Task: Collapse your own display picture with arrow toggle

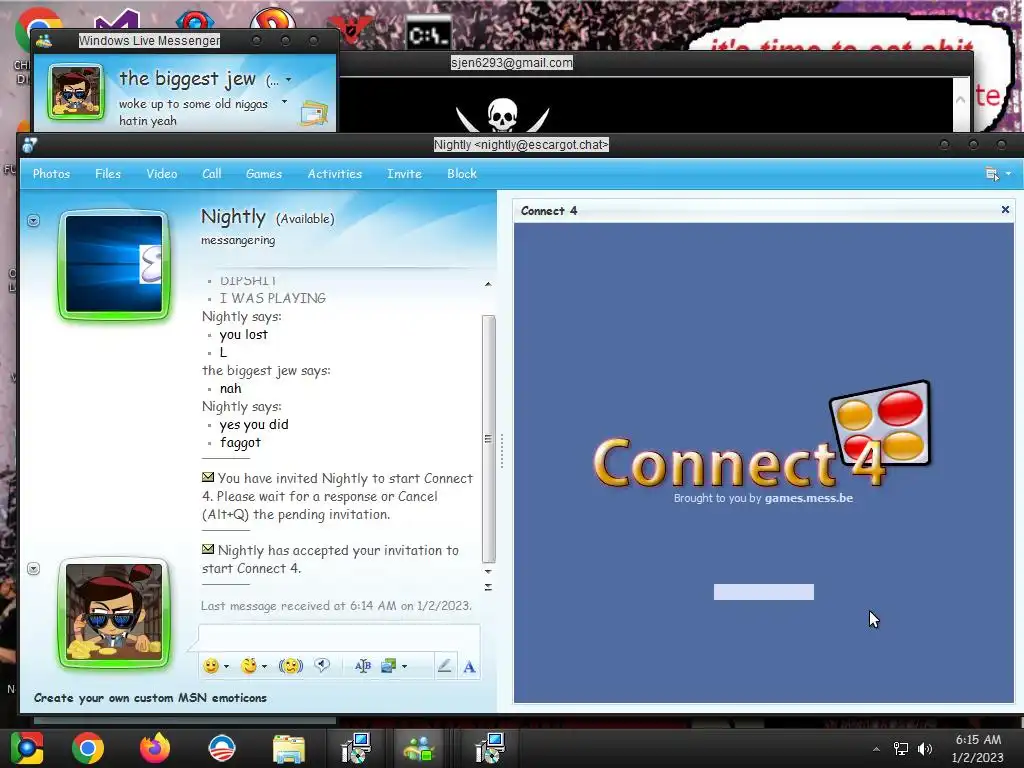Action: click(x=34, y=569)
